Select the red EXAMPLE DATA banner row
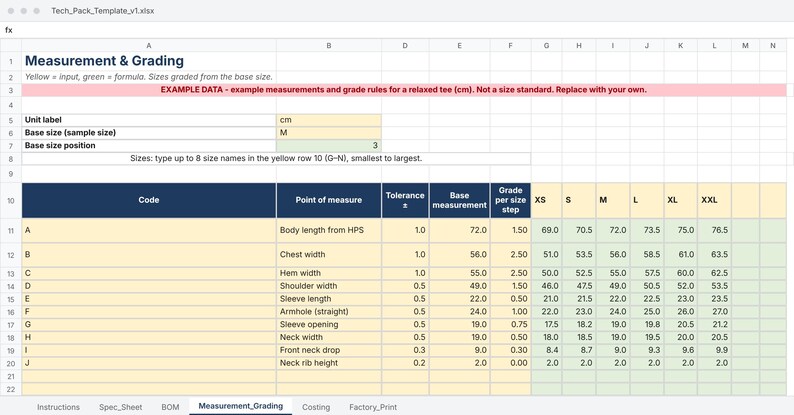794x415 pixels. [404, 90]
